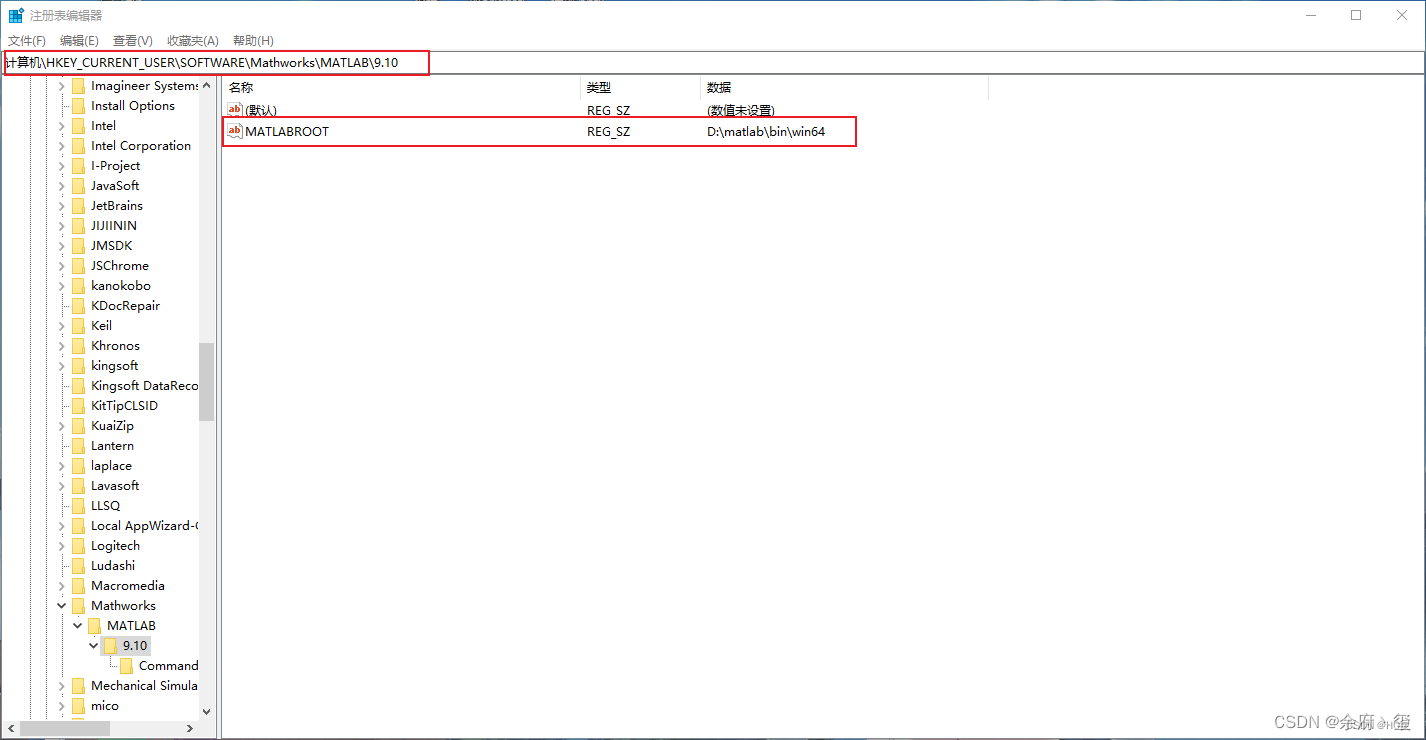Click the 类型 column header

pos(640,88)
